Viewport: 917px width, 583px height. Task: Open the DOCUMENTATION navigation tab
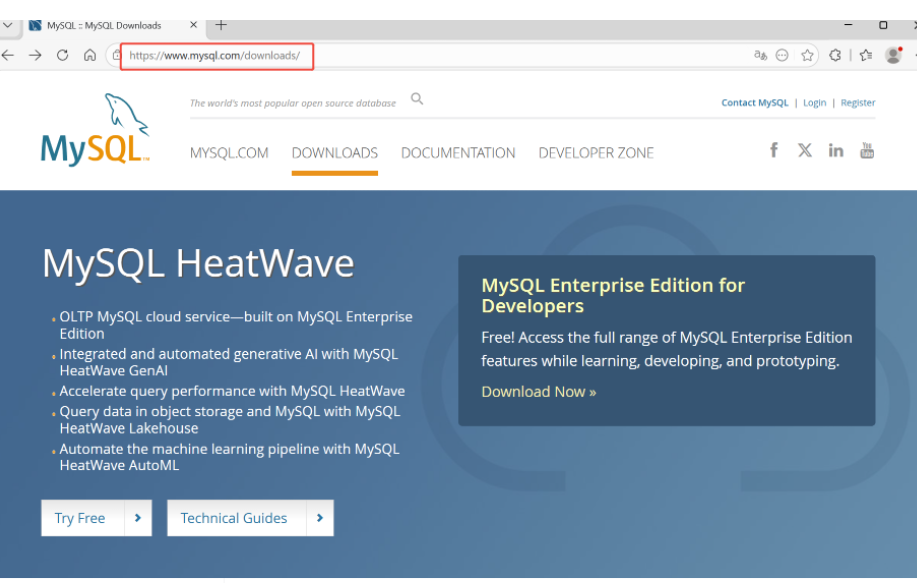coord(458,153)
